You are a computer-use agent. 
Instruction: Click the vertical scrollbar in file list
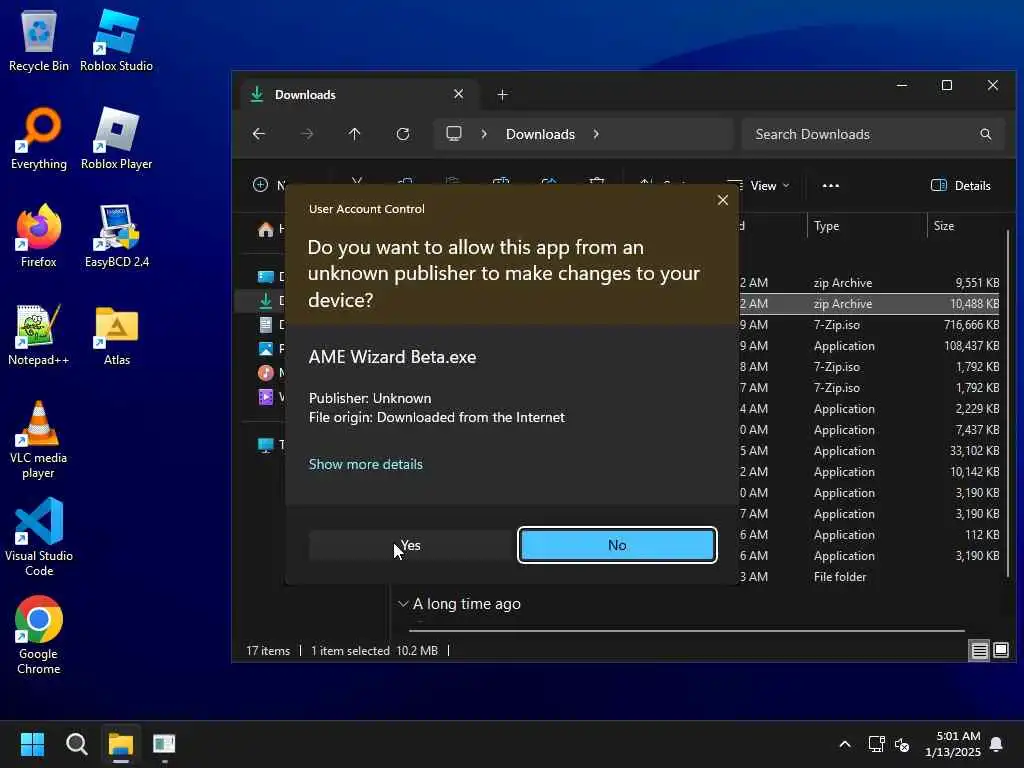point(1008,401)
